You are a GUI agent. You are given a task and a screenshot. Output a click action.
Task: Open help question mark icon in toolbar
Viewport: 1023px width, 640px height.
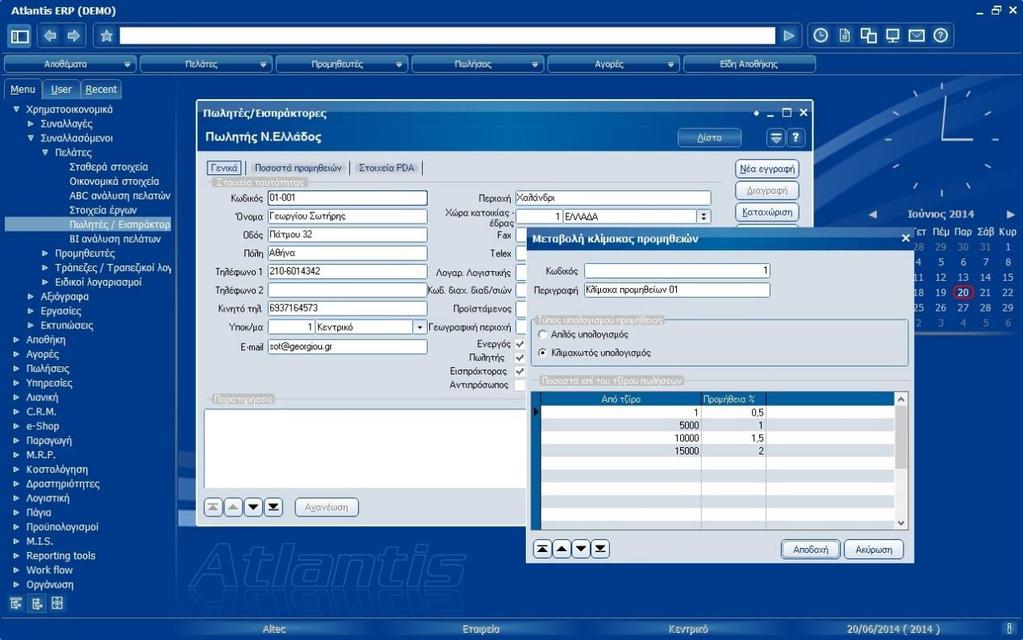[x=940, y=36]
